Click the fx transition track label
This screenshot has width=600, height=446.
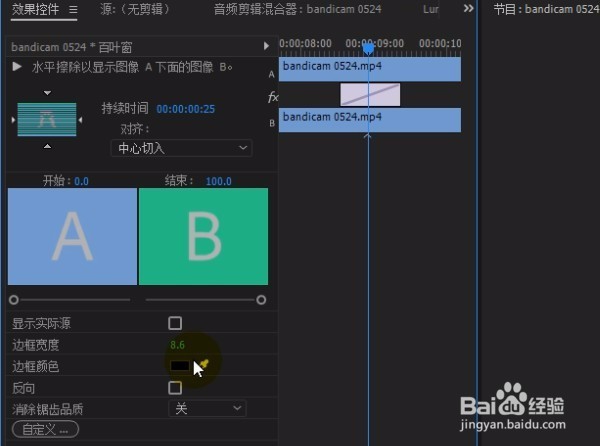pyautogui.click(x=272, y=97)
